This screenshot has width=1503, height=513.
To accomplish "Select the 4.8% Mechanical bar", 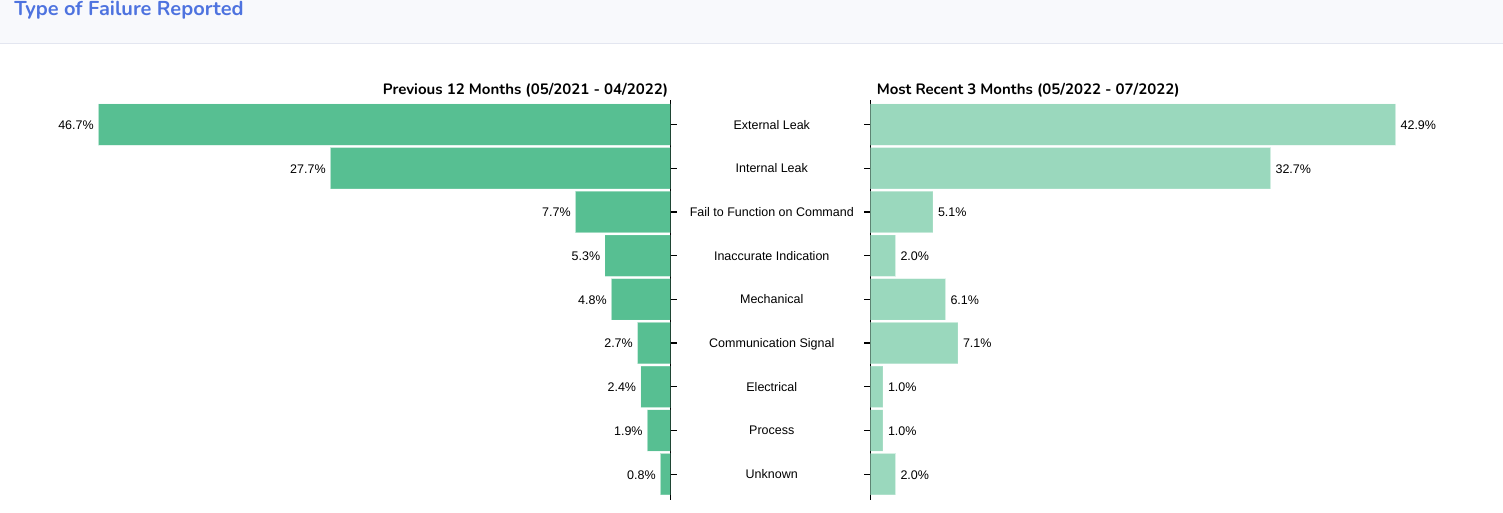I will click(640, 299).
